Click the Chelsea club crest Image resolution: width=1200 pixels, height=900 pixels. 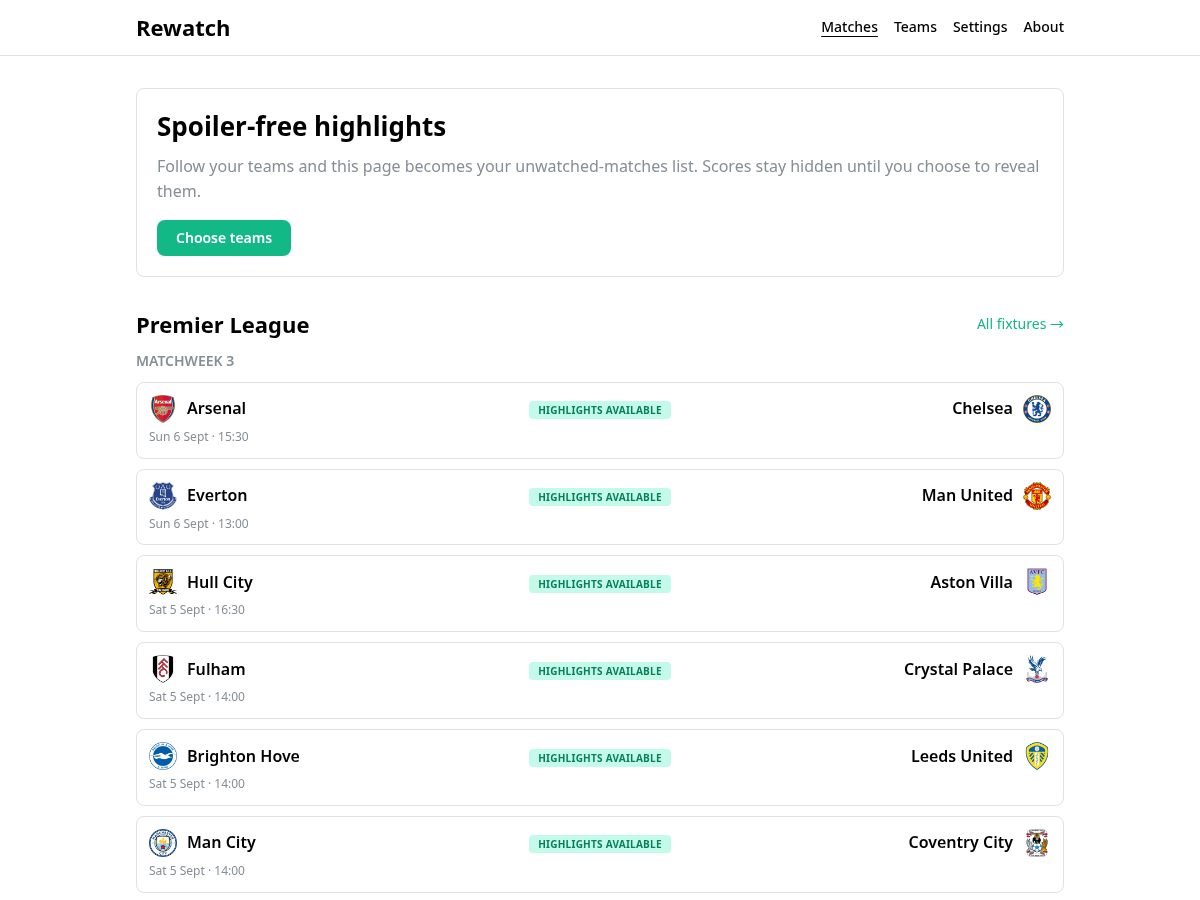[1037, 408]
